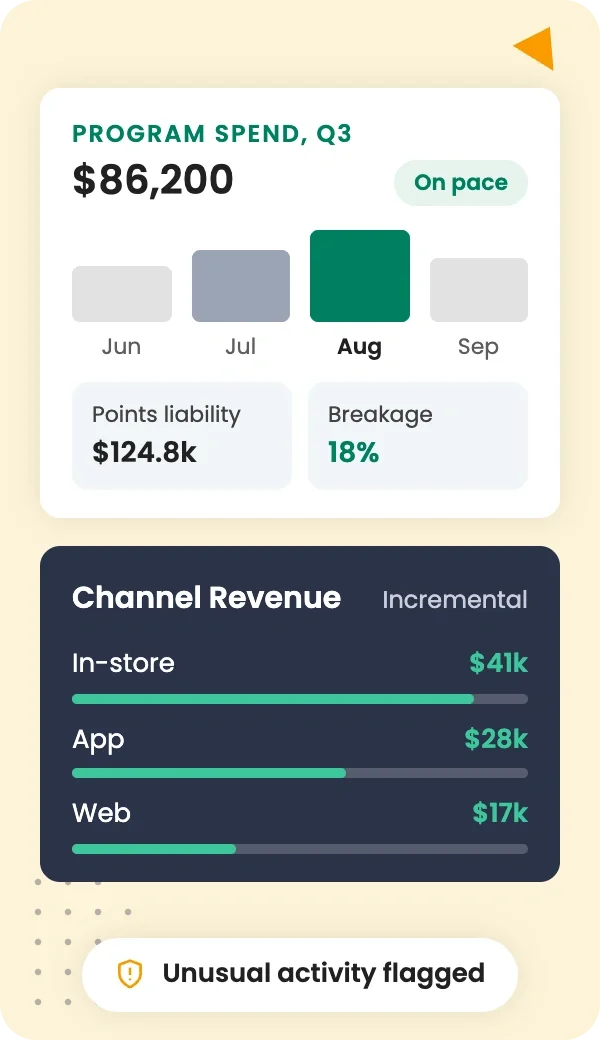The height and width of the screenshot is (1040, 600).
Task: Open the Breakage card
Action: coord(418,436)
